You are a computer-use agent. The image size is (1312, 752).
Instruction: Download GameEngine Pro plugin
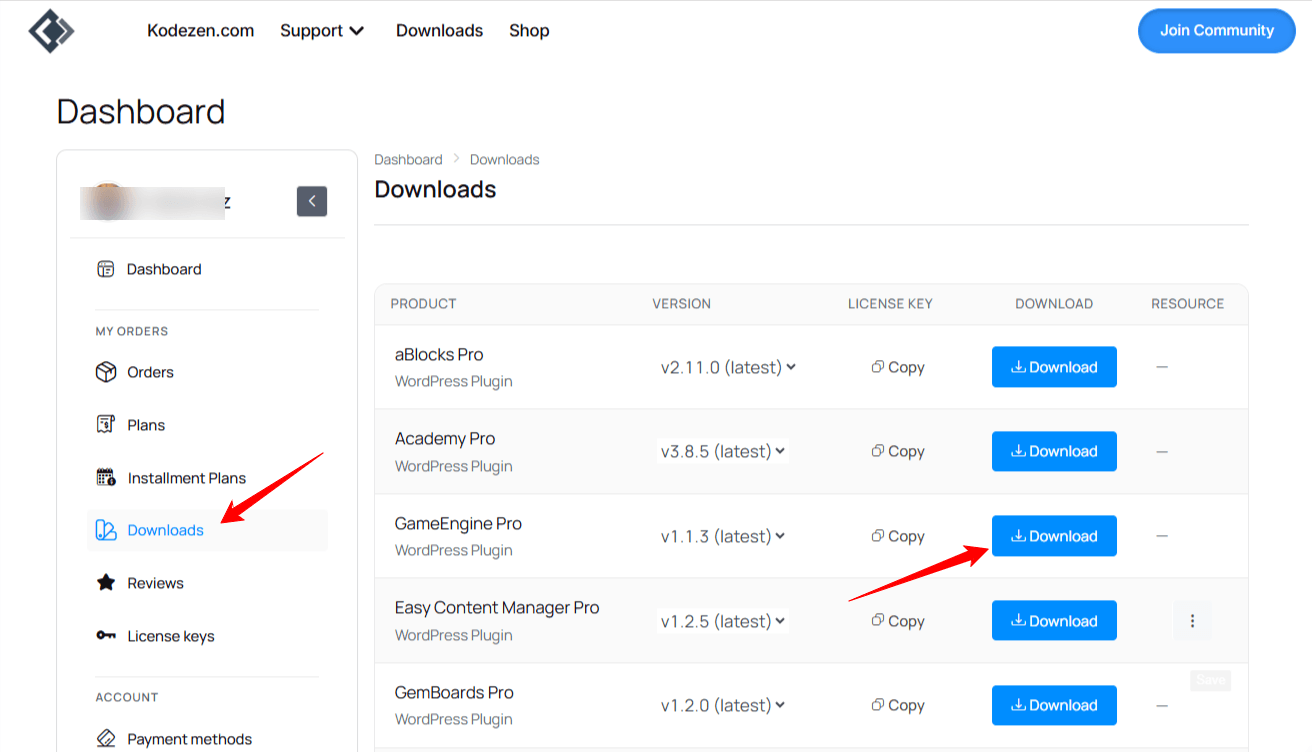[x=1054, y=536]
